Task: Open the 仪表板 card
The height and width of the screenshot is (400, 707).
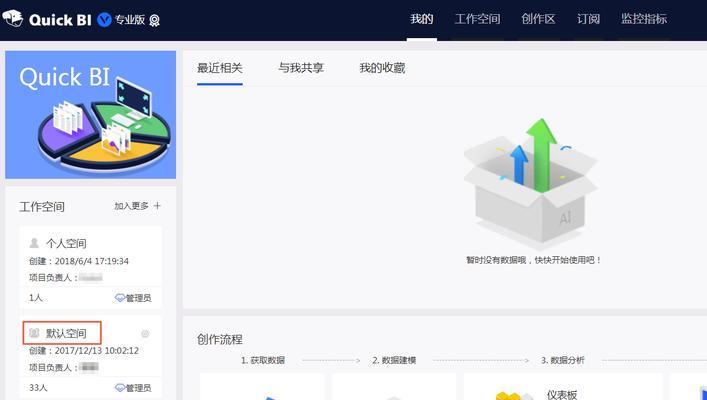Action: pyautogui.click(x=563, y=387)
